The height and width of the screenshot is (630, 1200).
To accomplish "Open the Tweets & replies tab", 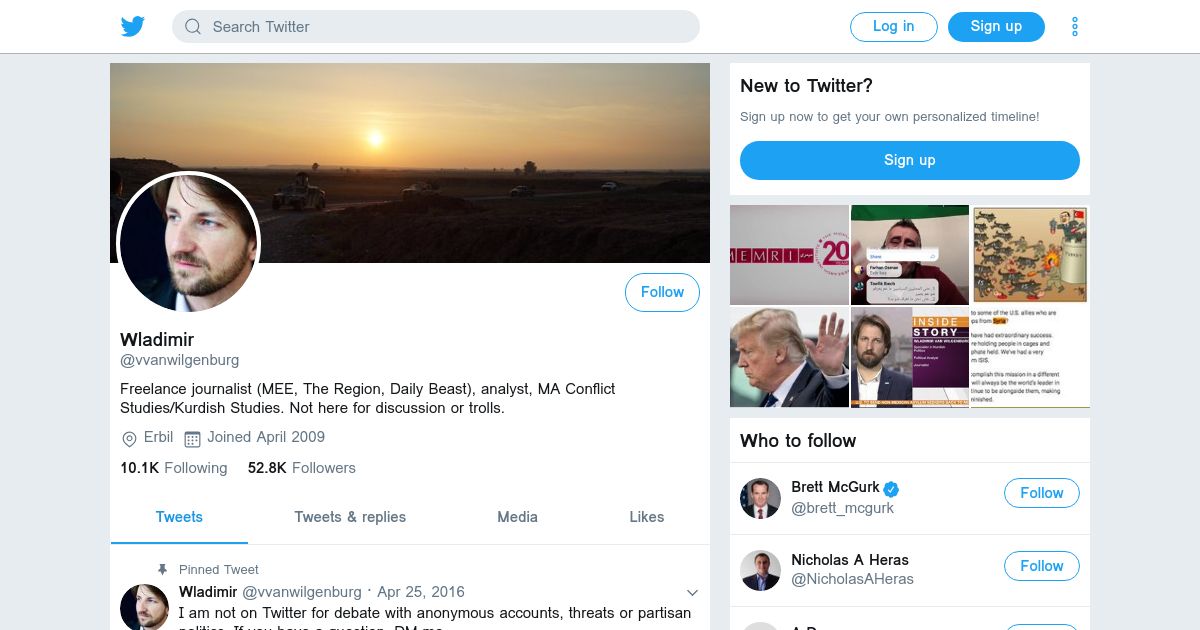I will 350,517.
